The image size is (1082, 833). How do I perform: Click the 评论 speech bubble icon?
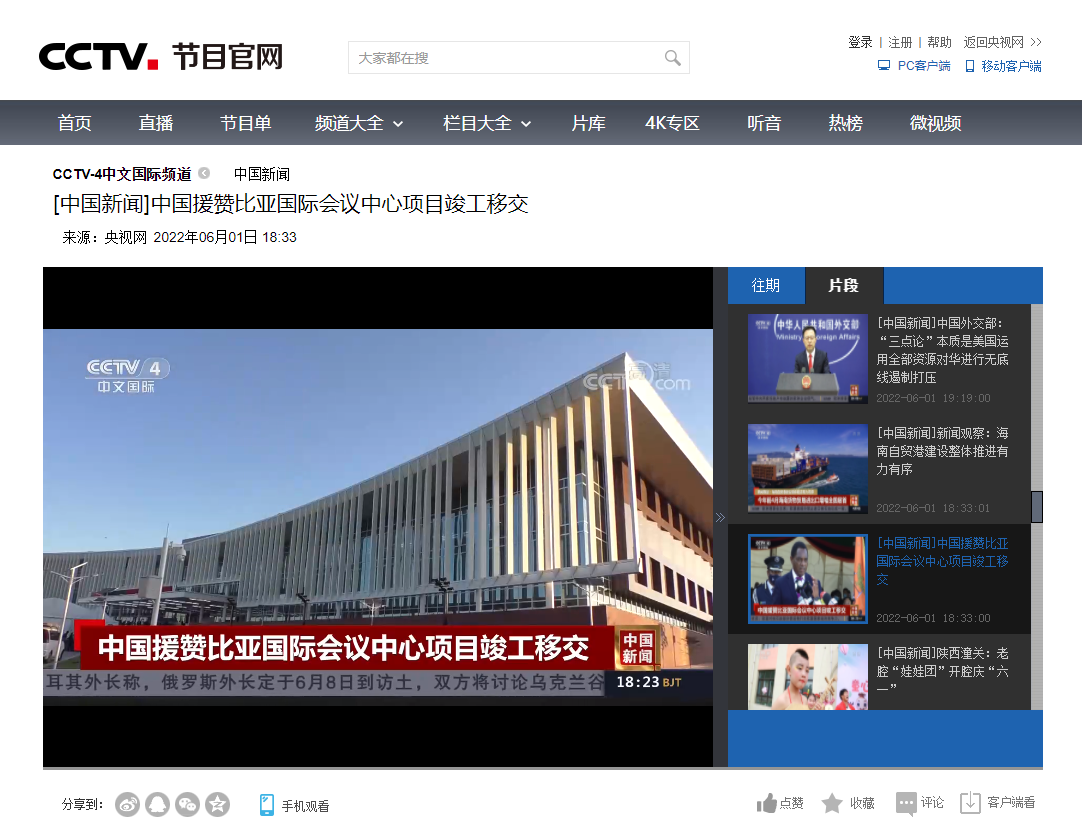point(906,803)
